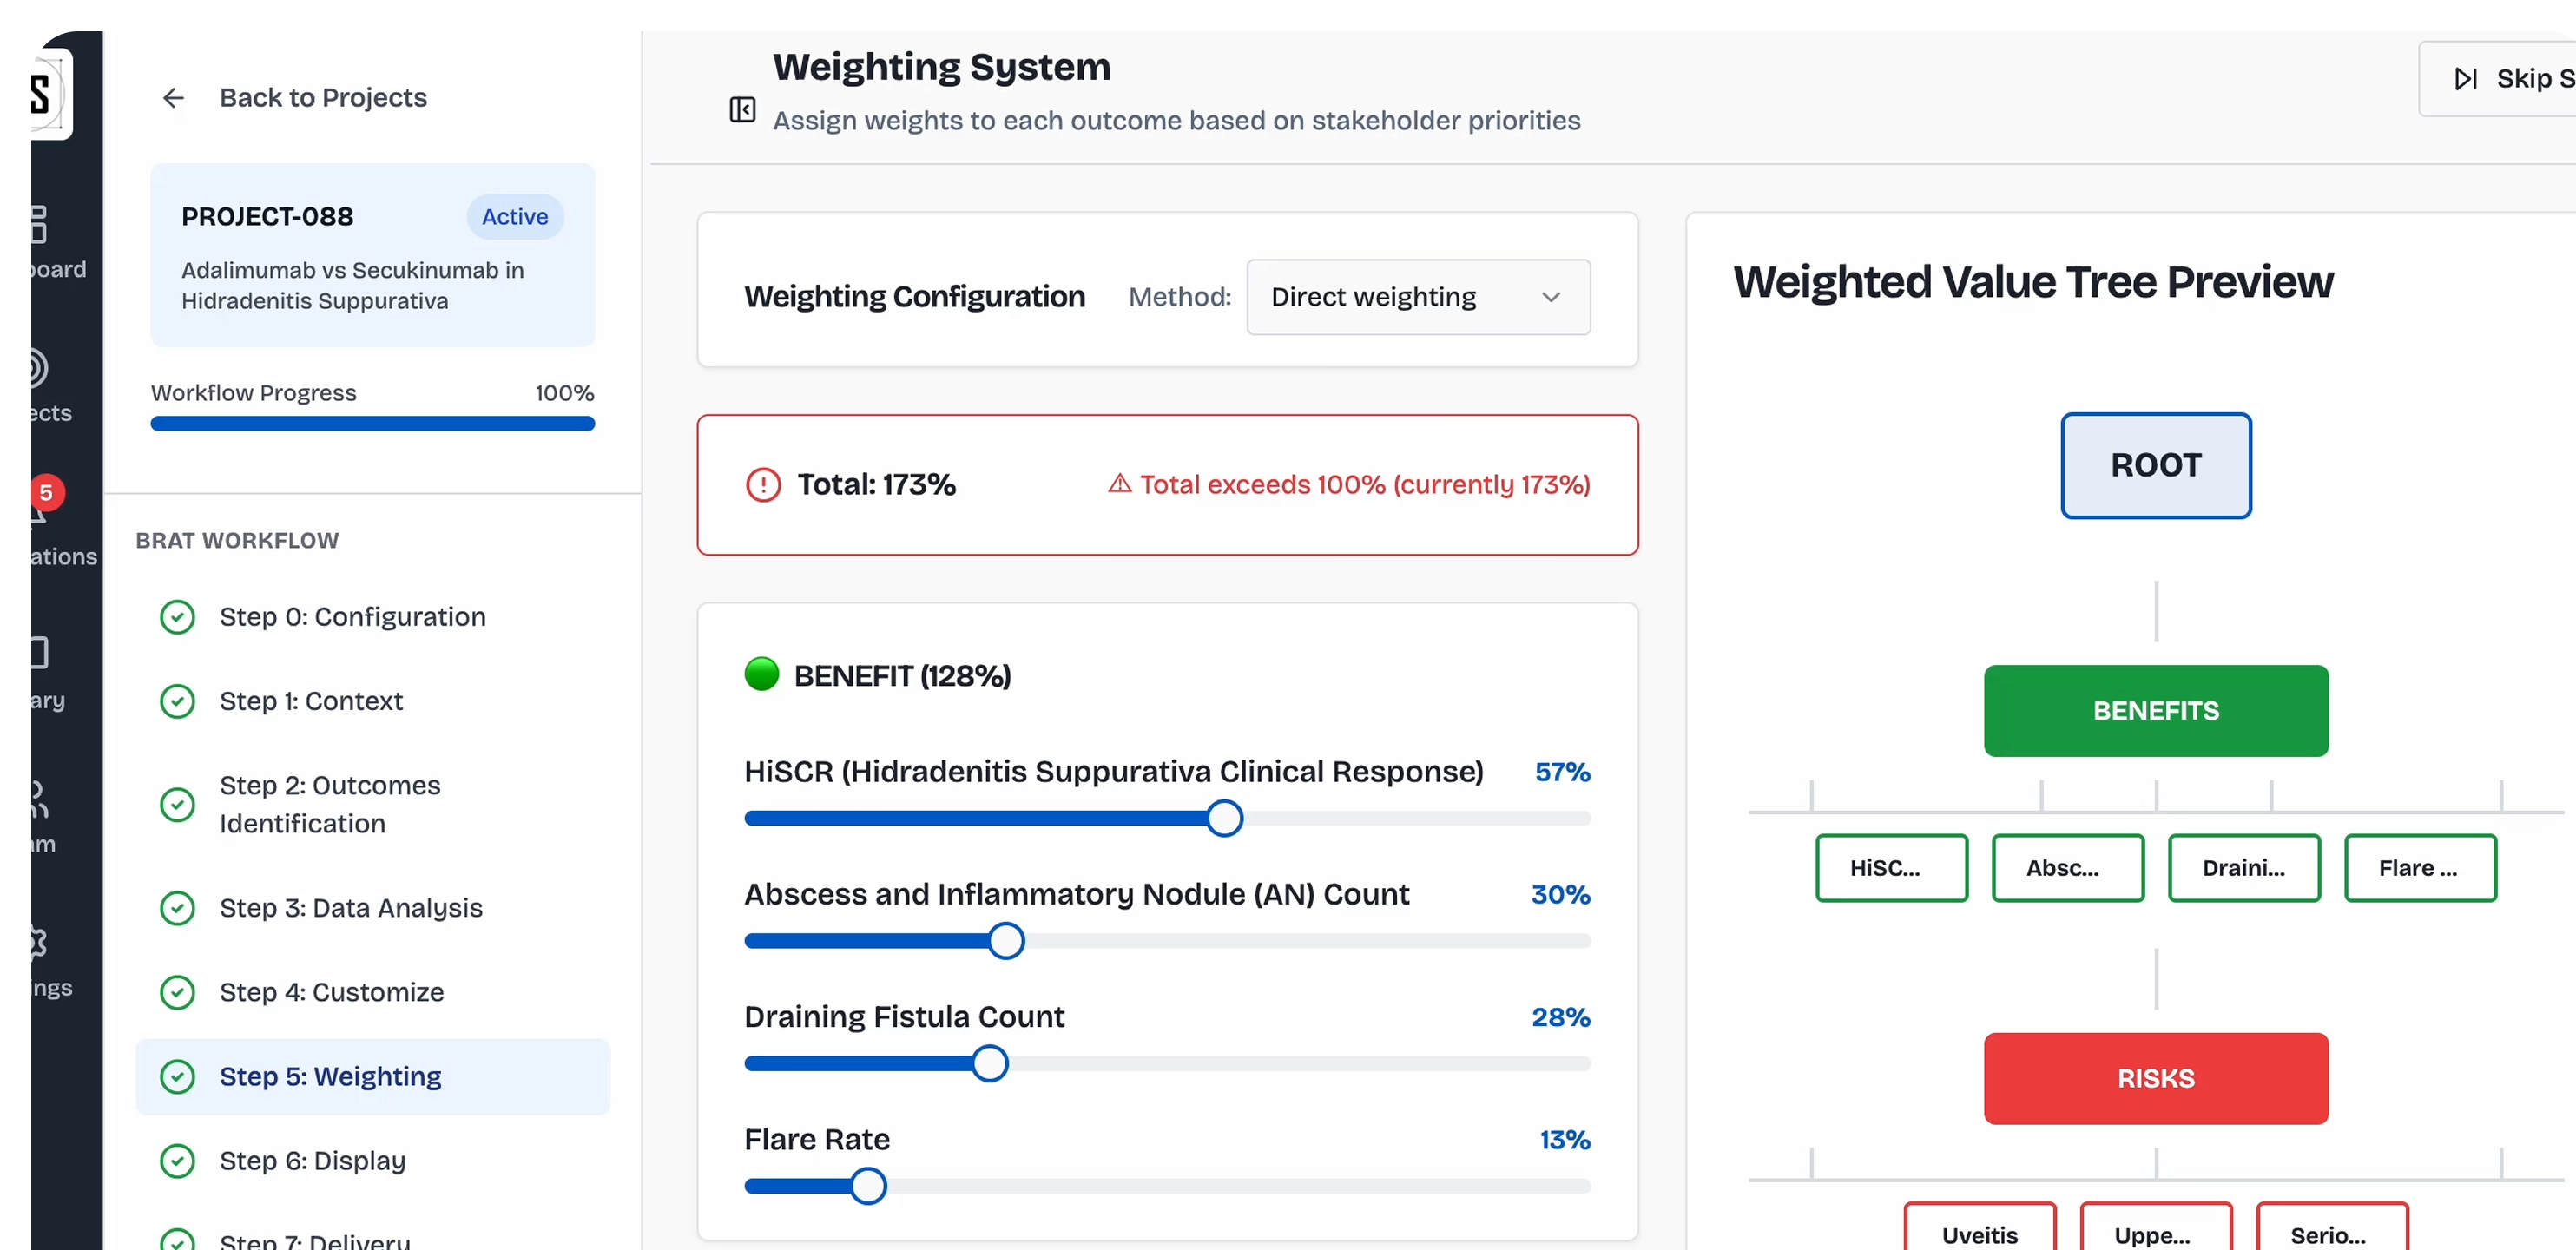Viewport: 2576px width, 1250px height.
Task: Click Back to Projects link
Action: [x=323, y=98]
